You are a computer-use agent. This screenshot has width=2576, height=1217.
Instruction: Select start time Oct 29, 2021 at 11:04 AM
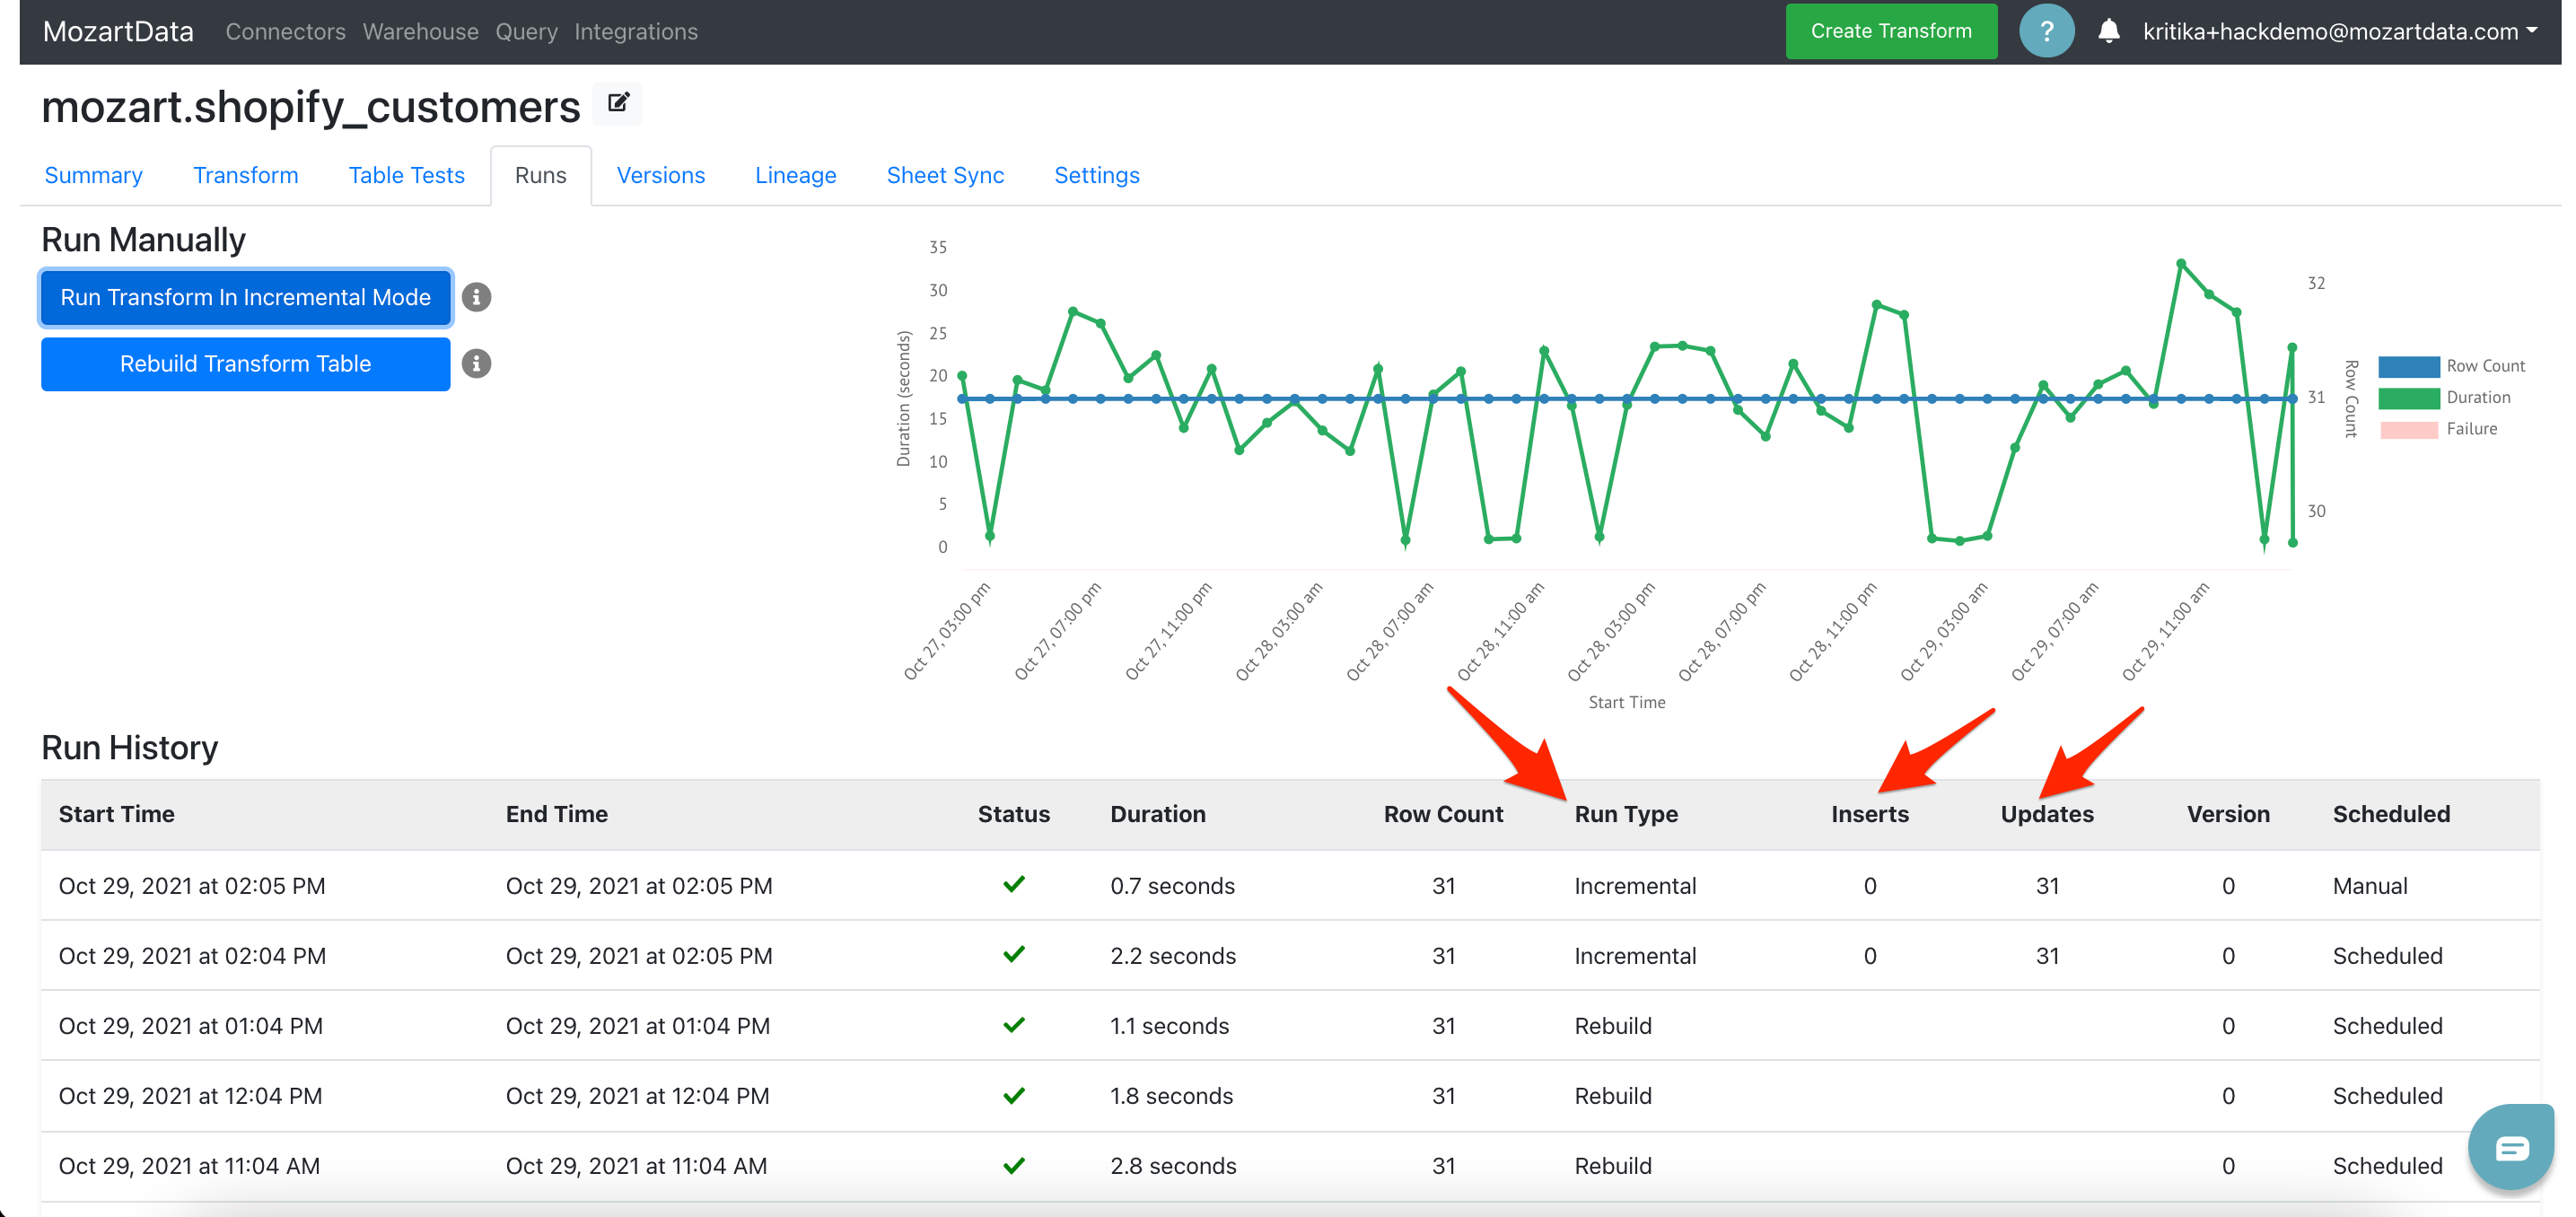pyautogui.click(x=189, y=1165)
